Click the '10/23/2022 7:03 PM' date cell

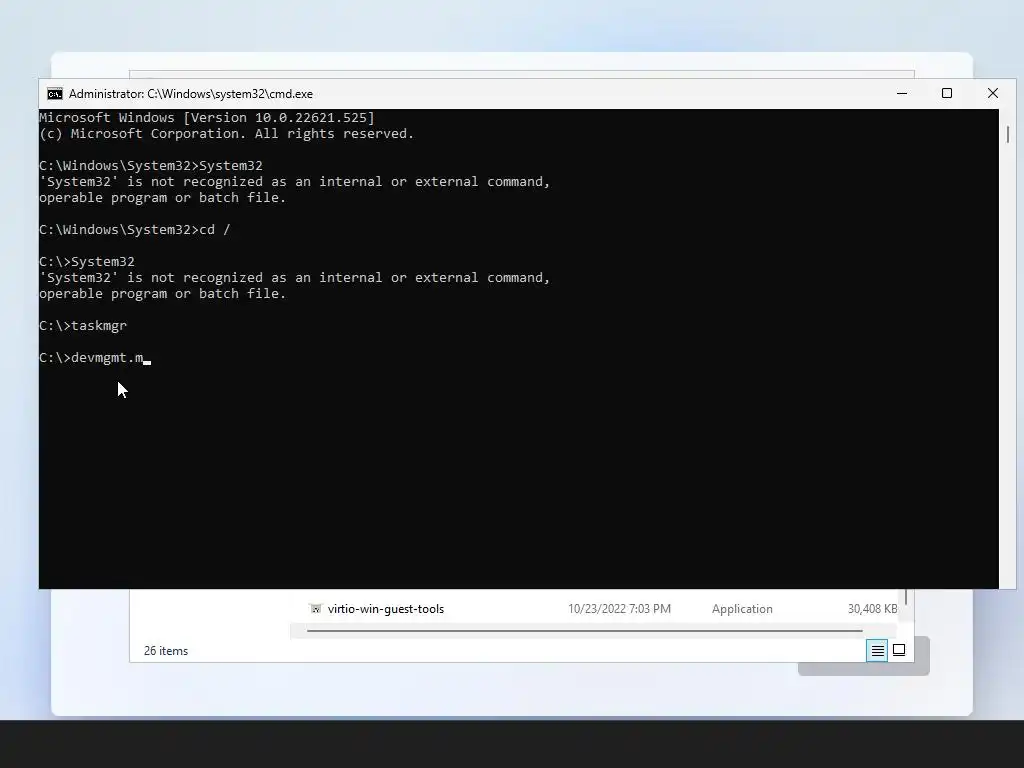click(619, 609)
